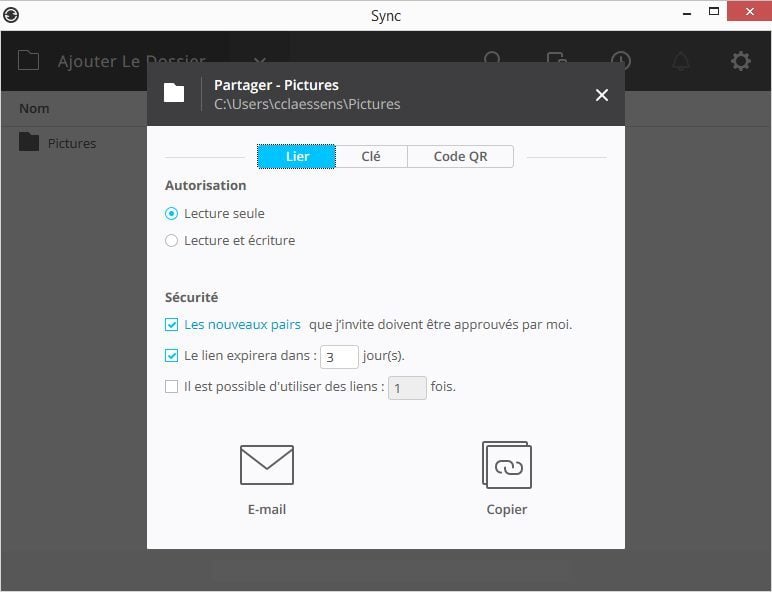Open the Code QR tab
772x592 pixels.
(460, 157)
